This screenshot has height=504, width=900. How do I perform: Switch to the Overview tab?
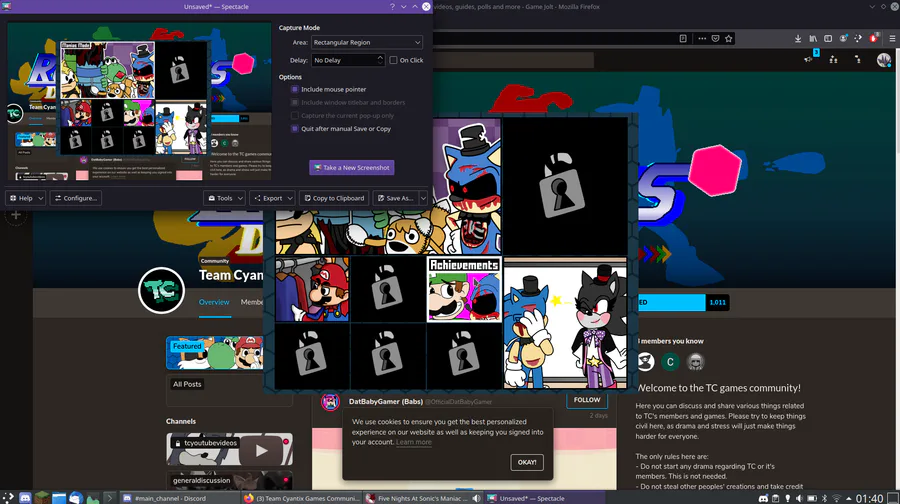tap(214, 302)
